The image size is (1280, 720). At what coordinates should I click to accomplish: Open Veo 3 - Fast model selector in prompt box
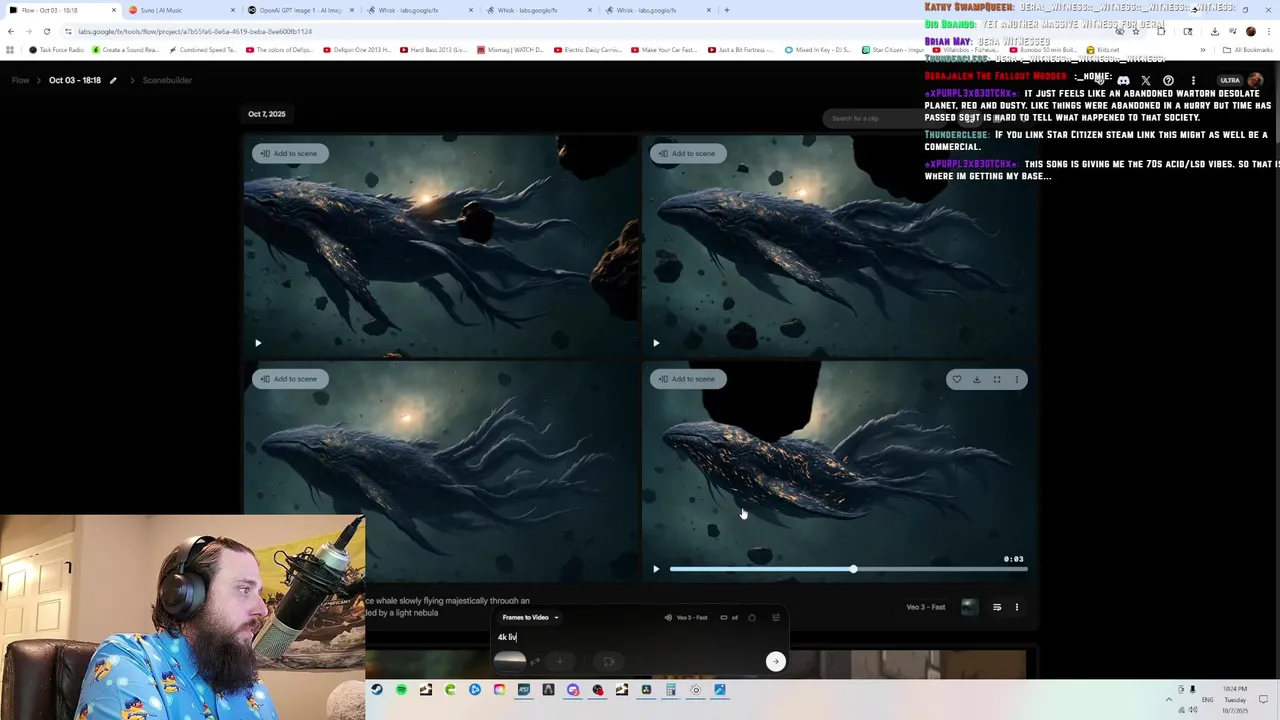pos(686,617)
